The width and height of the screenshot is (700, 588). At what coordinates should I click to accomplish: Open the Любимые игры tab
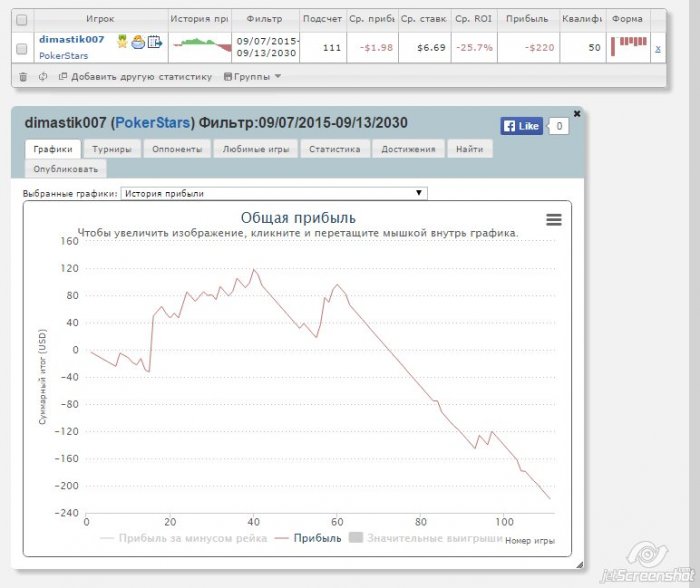point(256,149)
